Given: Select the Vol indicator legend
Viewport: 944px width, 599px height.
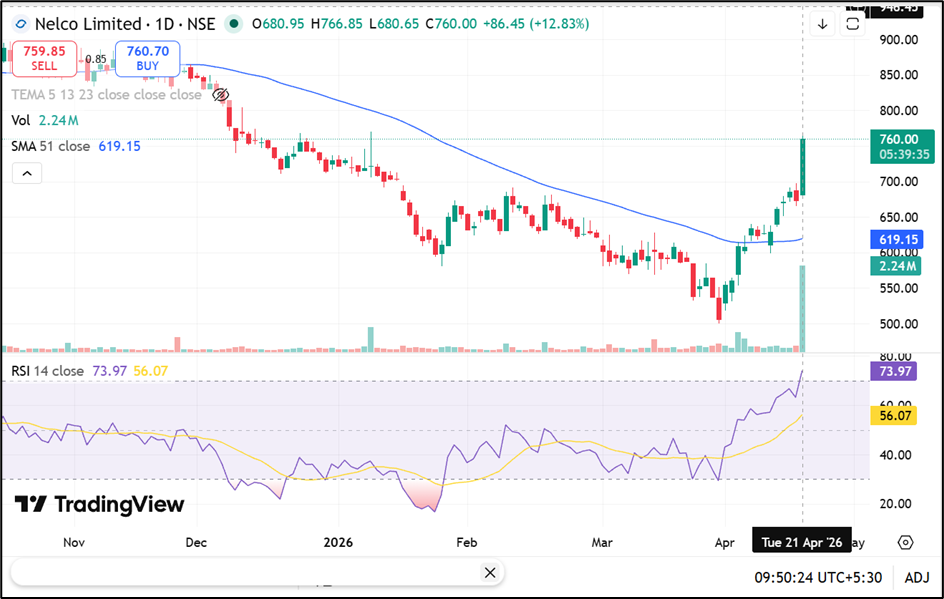Looking at the screenshot, I should pyautogui.click(x=21, y=120).
